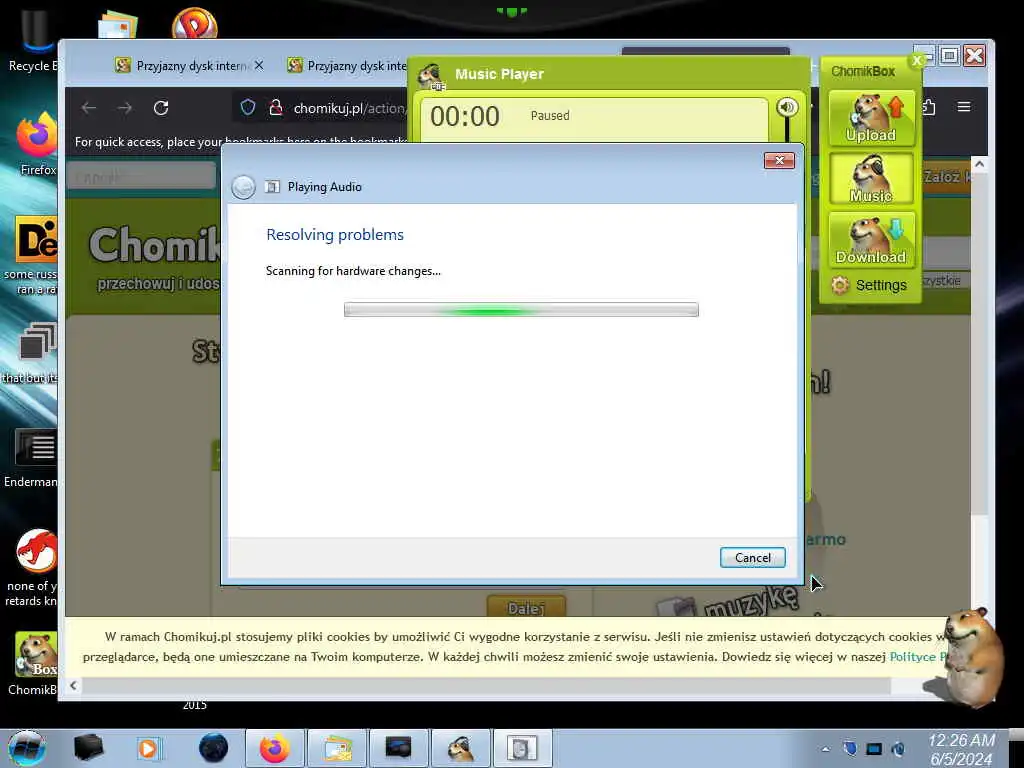Image resolution: width=1024 pixels, height=768 pixels.
Task: Click the Chomikuj search field
Action: point(141,176)
